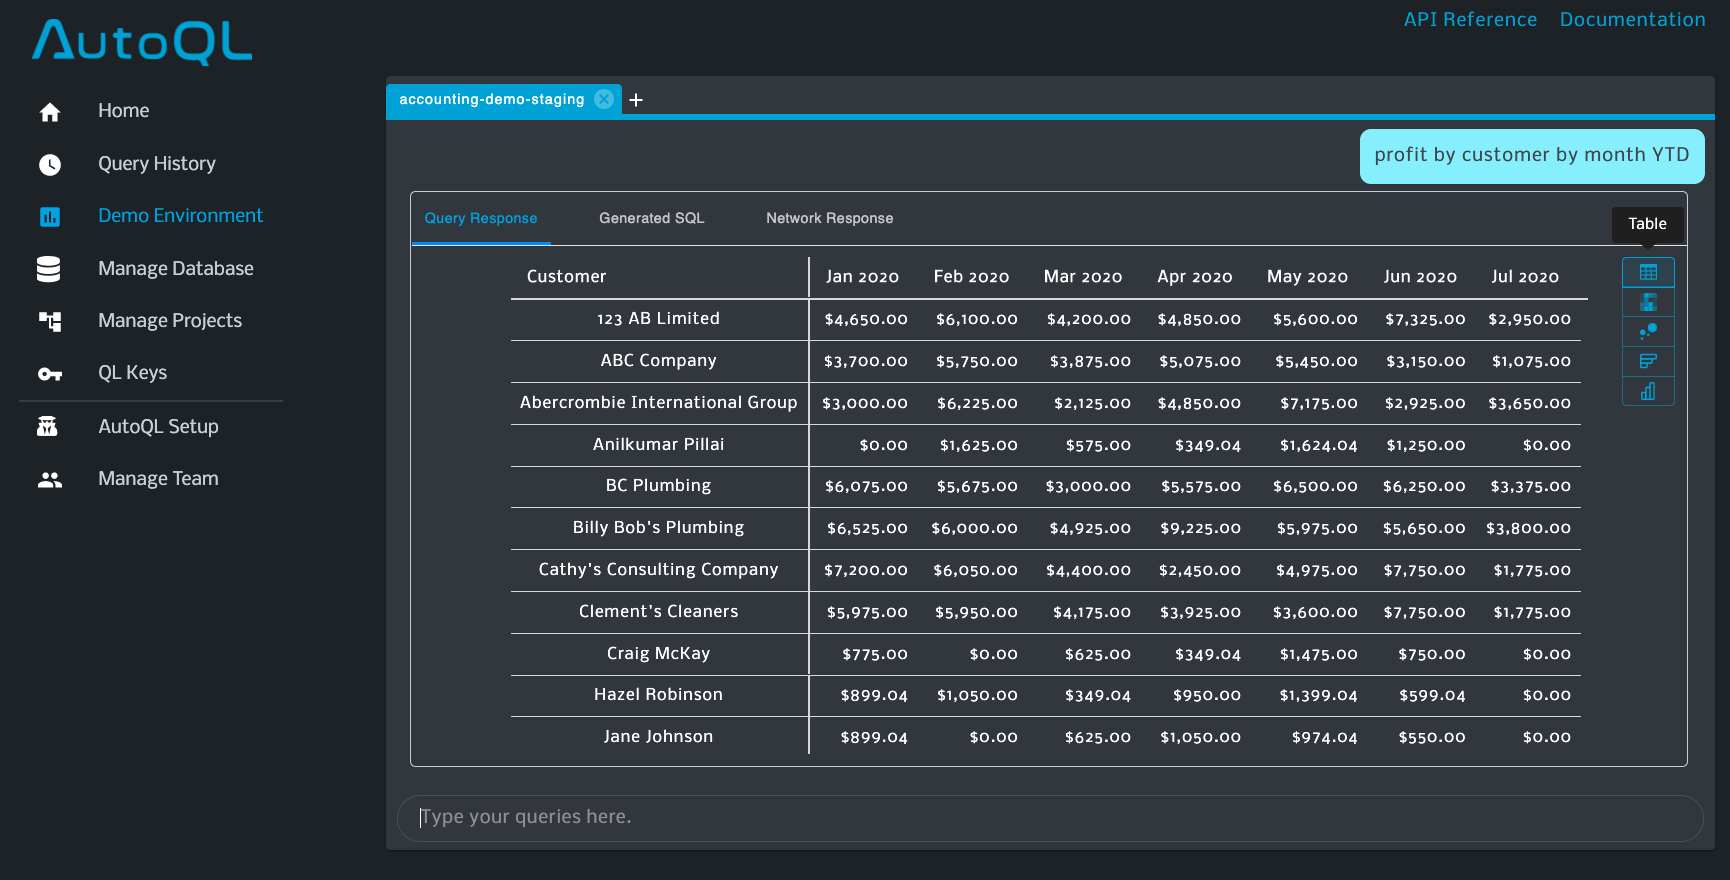Click Jane Johnson's Apr 2020 value $1,050.00
Image resolution: width=1730 pixels, height=880 pixels.
[1200, 737]
